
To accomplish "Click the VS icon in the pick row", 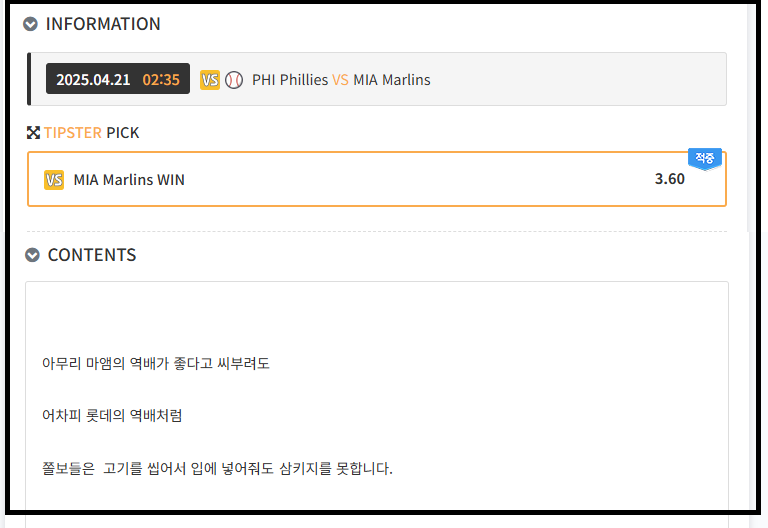I will click(54, 180).
